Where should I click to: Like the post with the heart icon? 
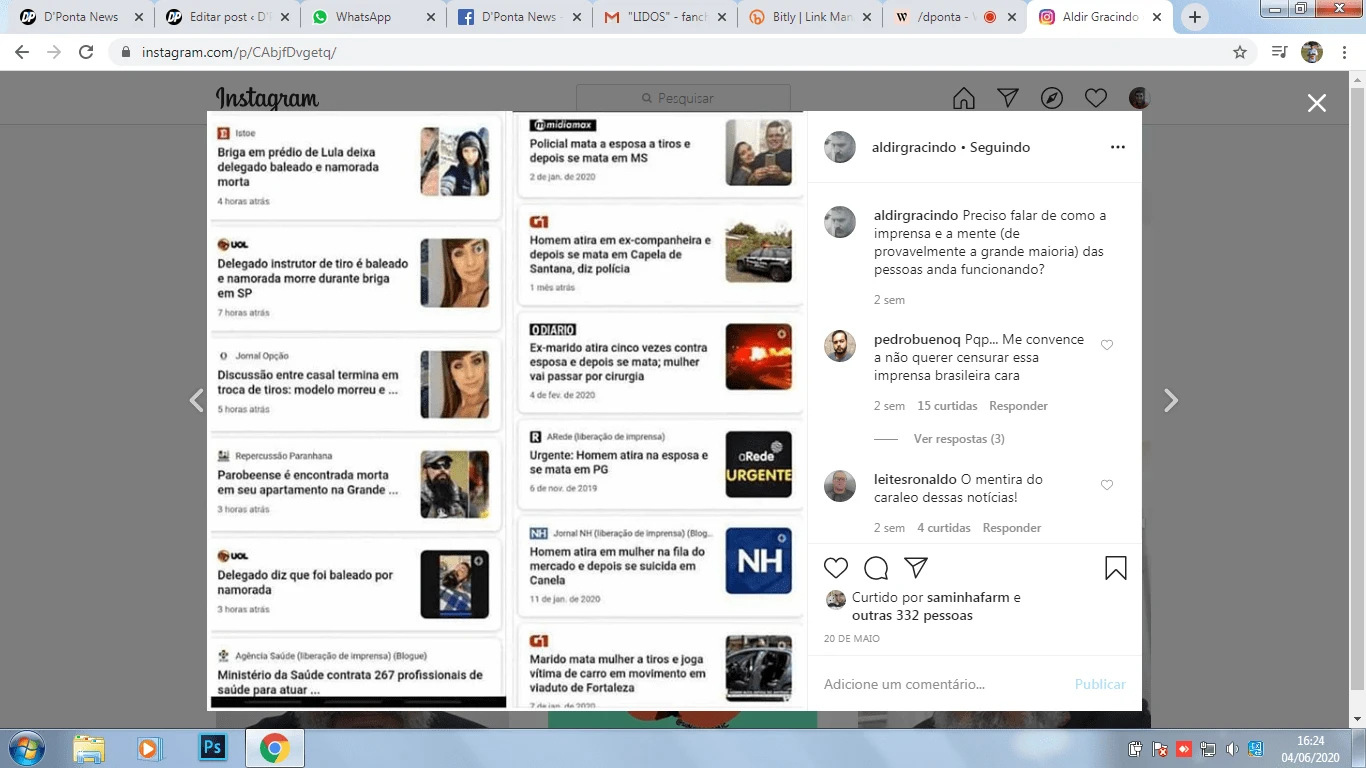(x=836, y=568)
